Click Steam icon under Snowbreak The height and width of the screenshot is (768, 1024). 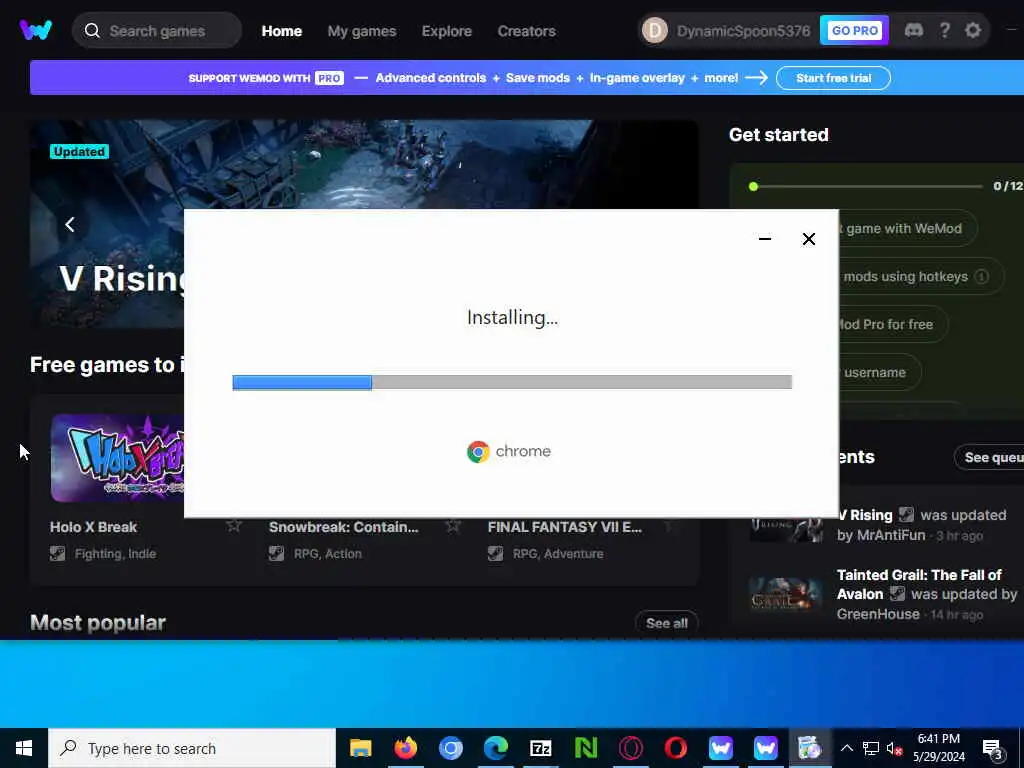[x=276, y=553]
